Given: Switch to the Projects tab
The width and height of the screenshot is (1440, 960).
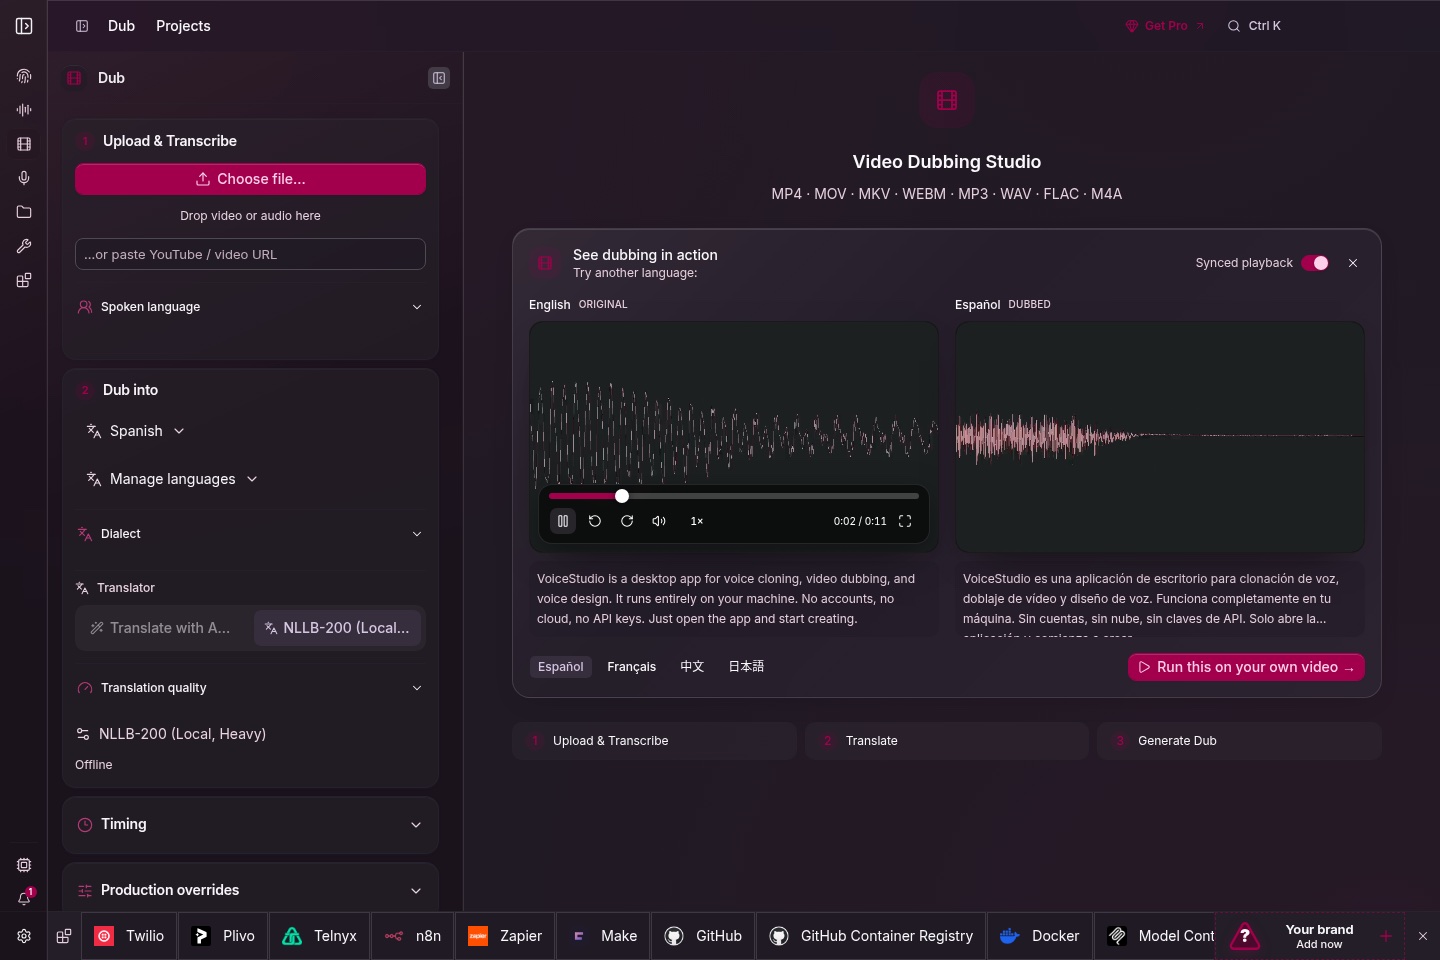Looking at the screenshot, I should [183, 26].
